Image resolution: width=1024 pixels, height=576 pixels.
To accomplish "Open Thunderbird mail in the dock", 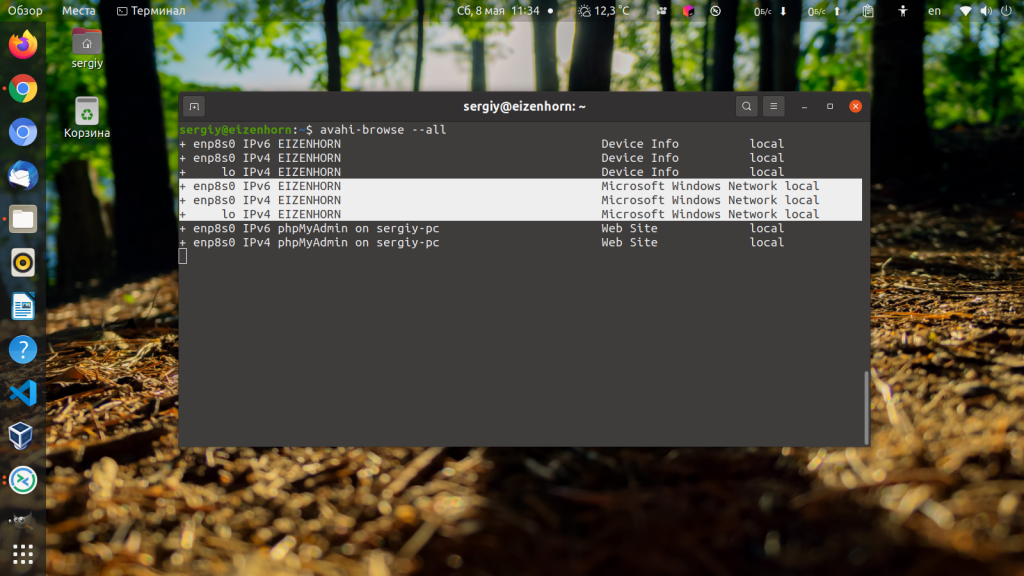I will coord(23,176).
